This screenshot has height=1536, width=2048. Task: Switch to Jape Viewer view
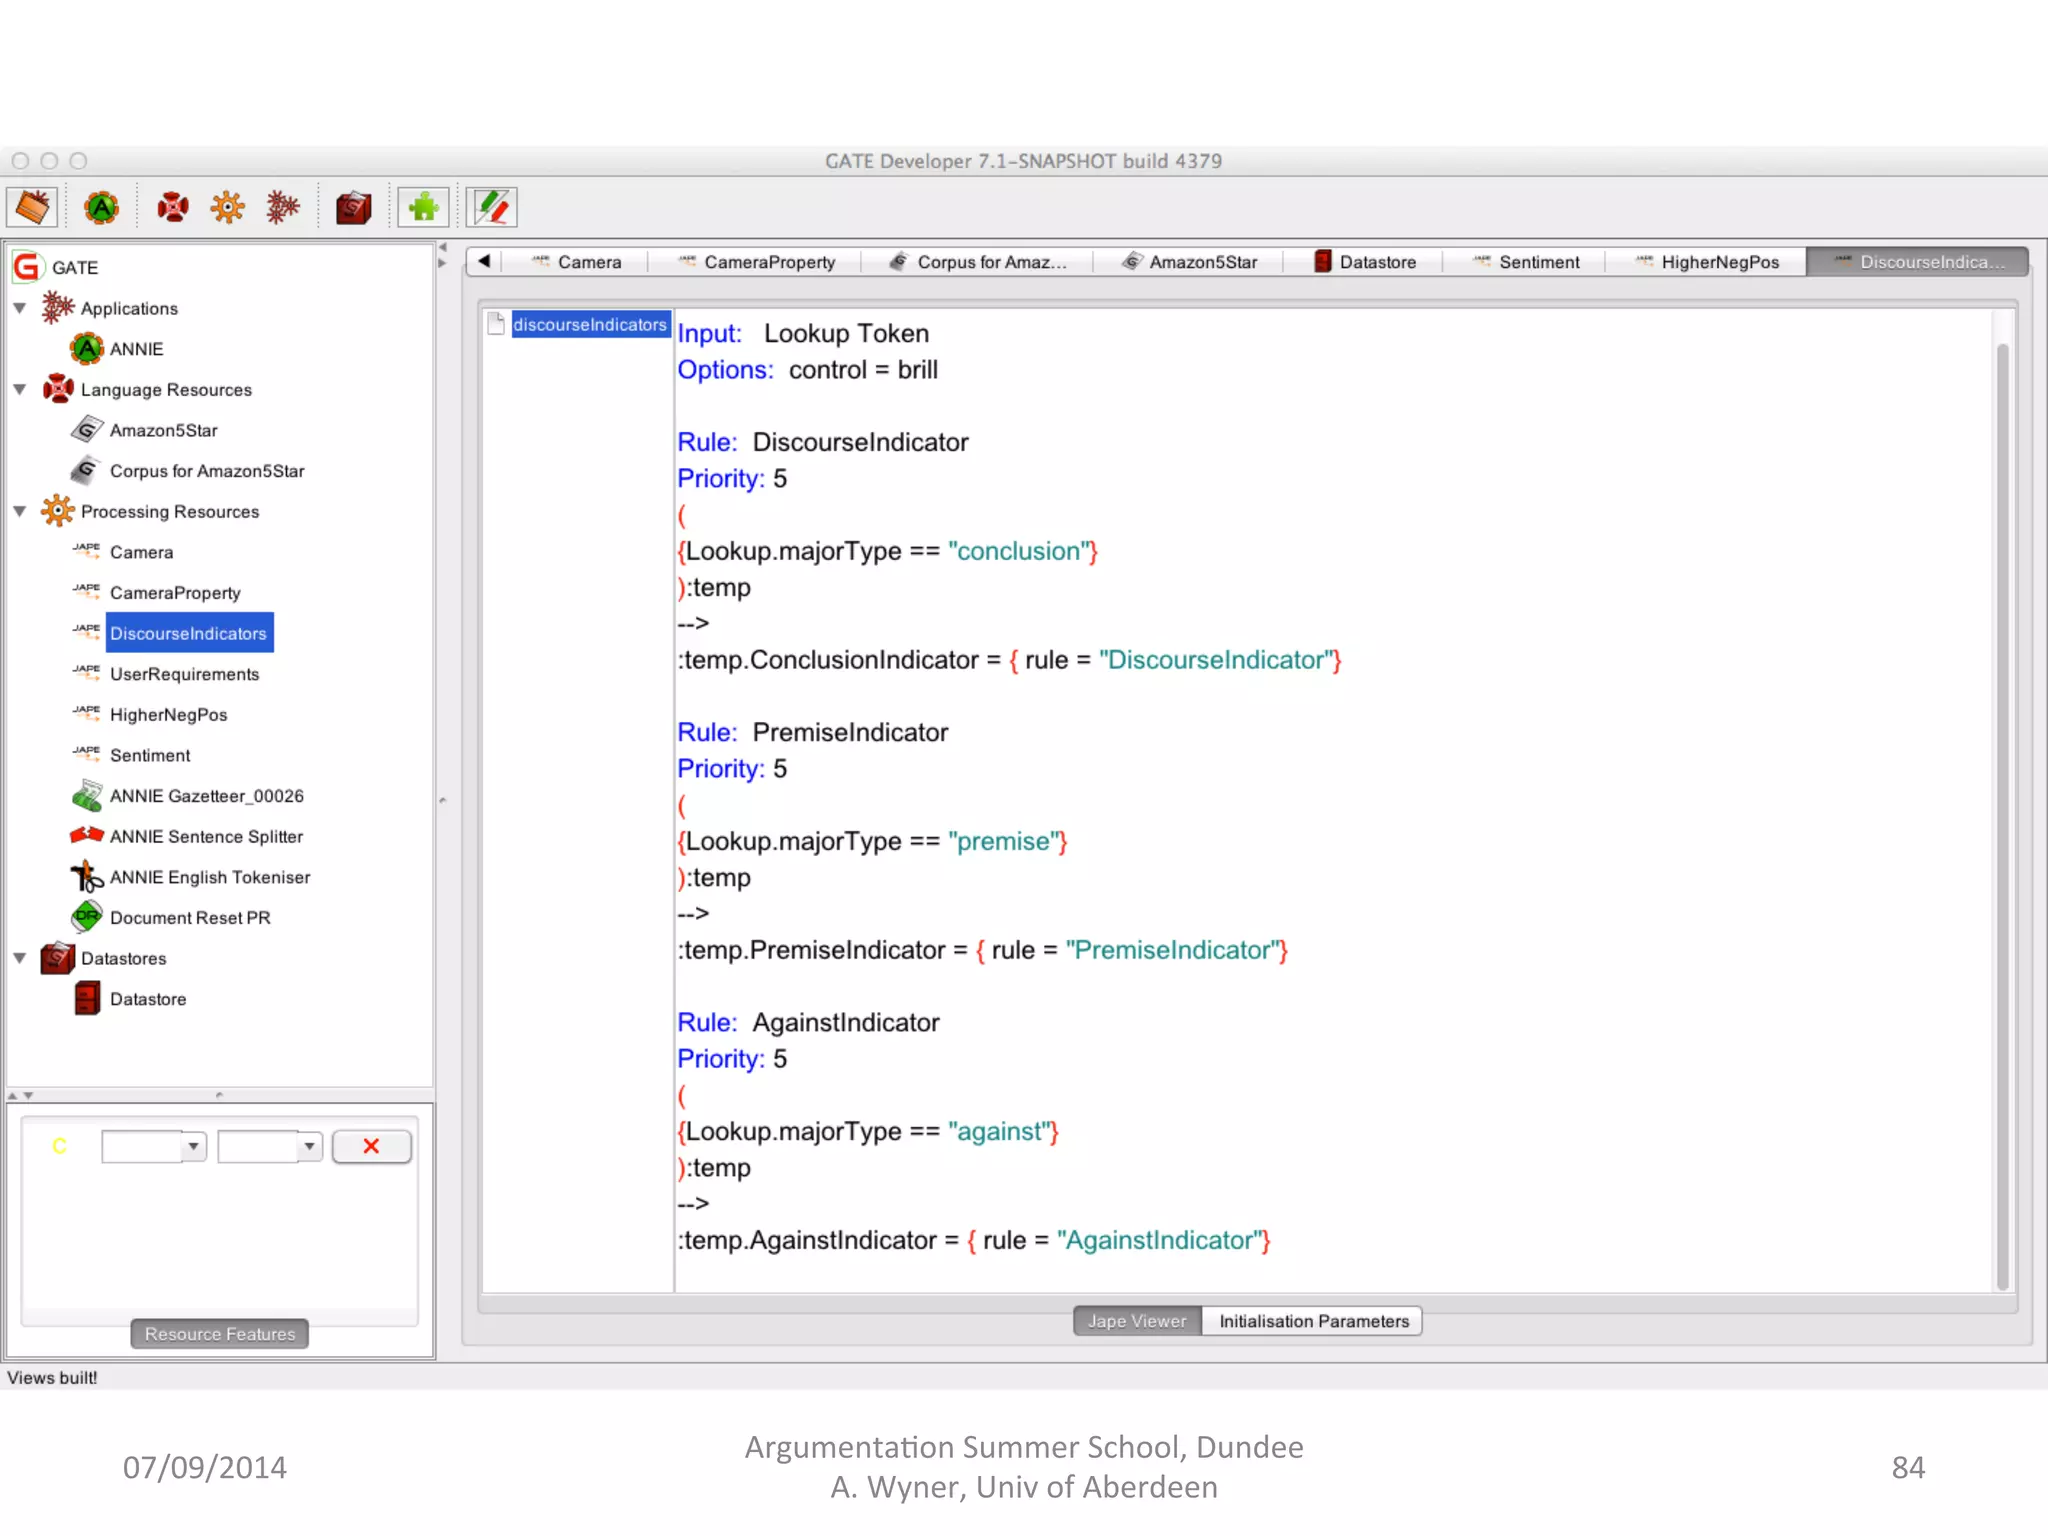coord(1137,1321)
